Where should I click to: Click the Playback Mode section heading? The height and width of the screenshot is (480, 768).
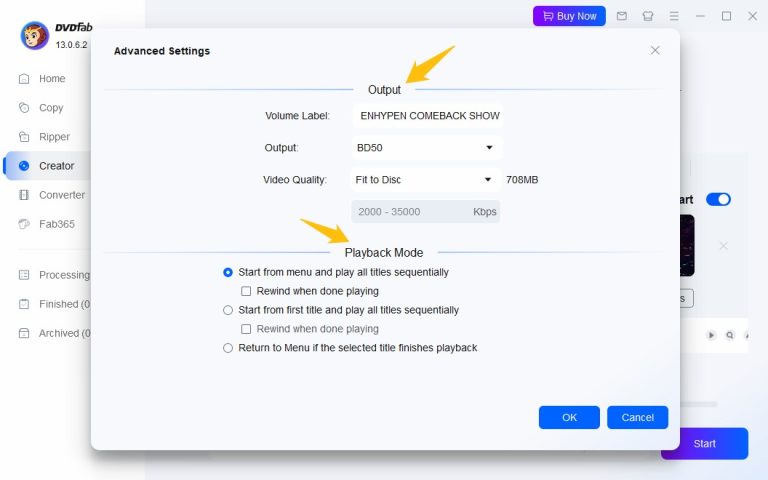(384, 253)
